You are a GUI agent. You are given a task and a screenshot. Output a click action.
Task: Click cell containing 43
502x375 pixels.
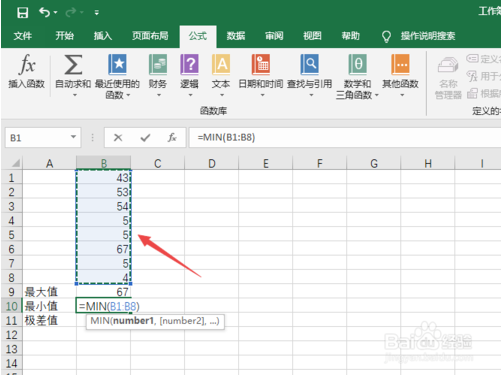pos(103,177)
